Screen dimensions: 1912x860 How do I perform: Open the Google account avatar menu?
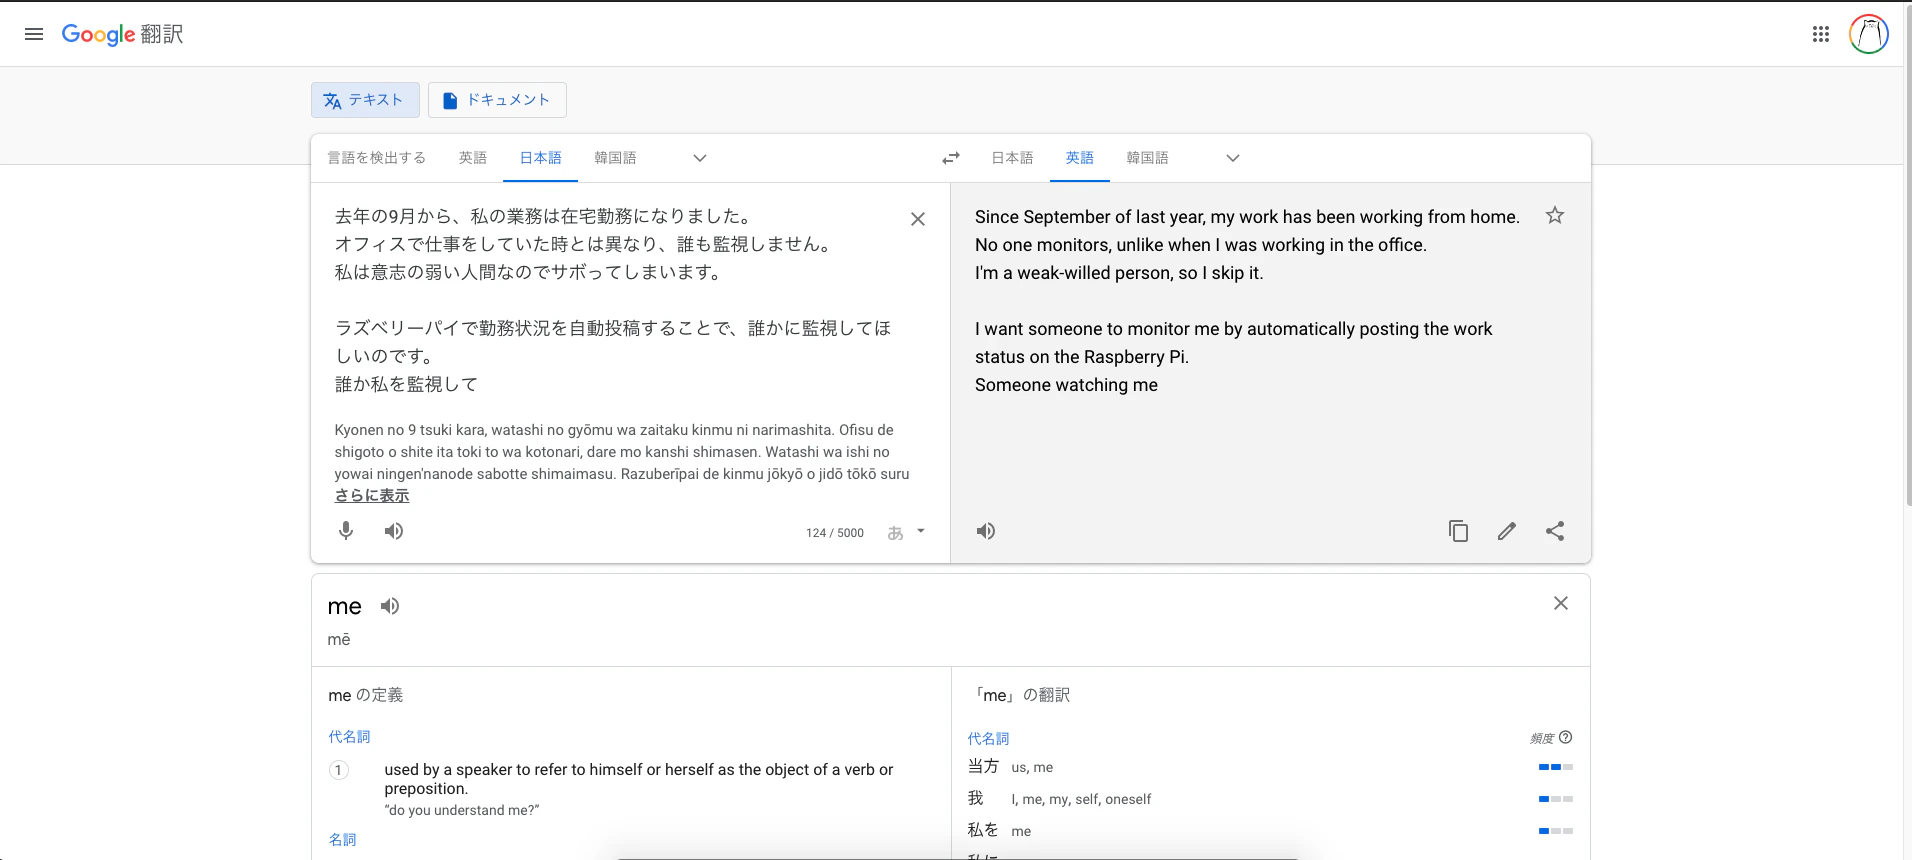tap(1868, 34)
